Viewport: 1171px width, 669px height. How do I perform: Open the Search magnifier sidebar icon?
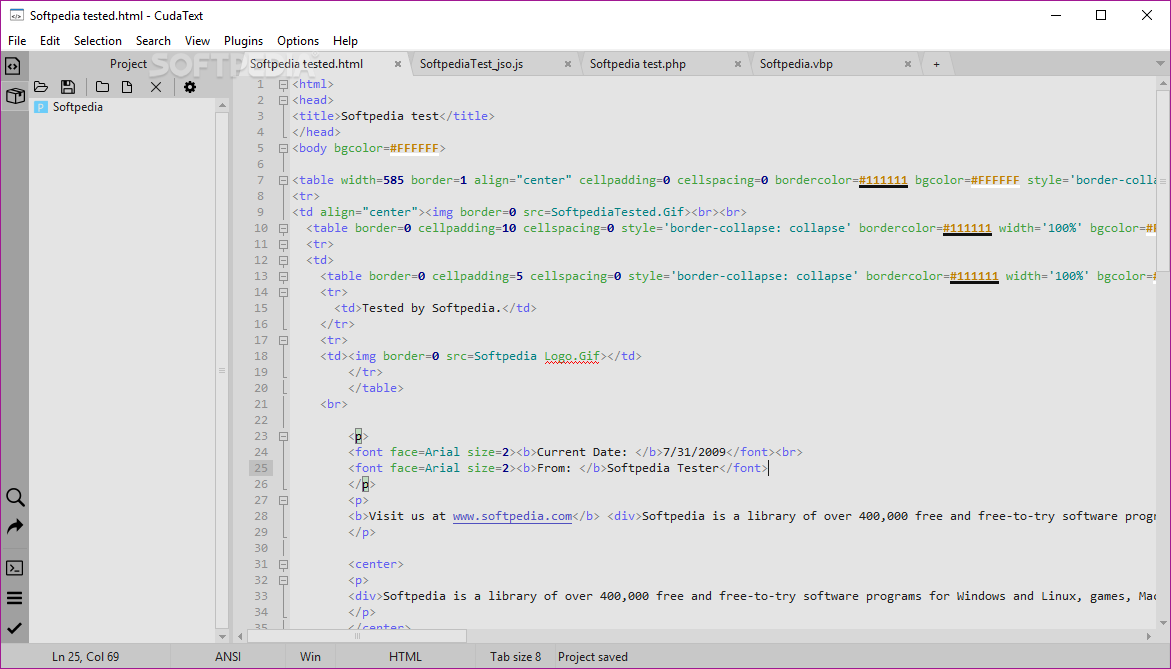[x=15, y=497]
